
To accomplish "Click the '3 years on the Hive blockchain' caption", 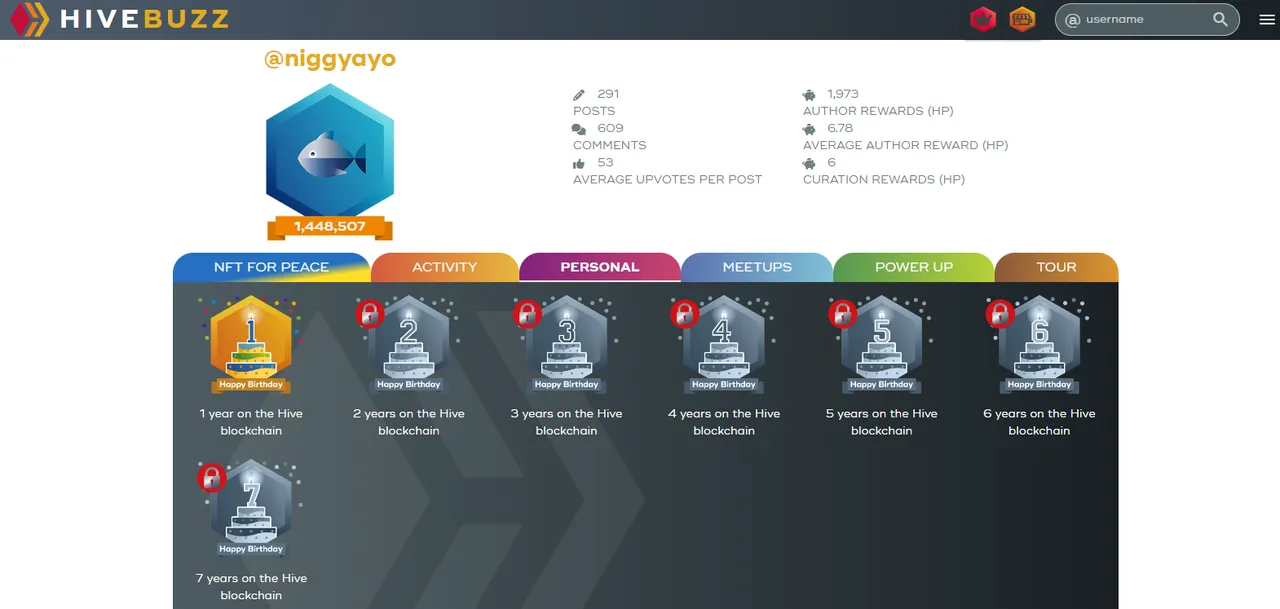I will [x=567, y=422].
